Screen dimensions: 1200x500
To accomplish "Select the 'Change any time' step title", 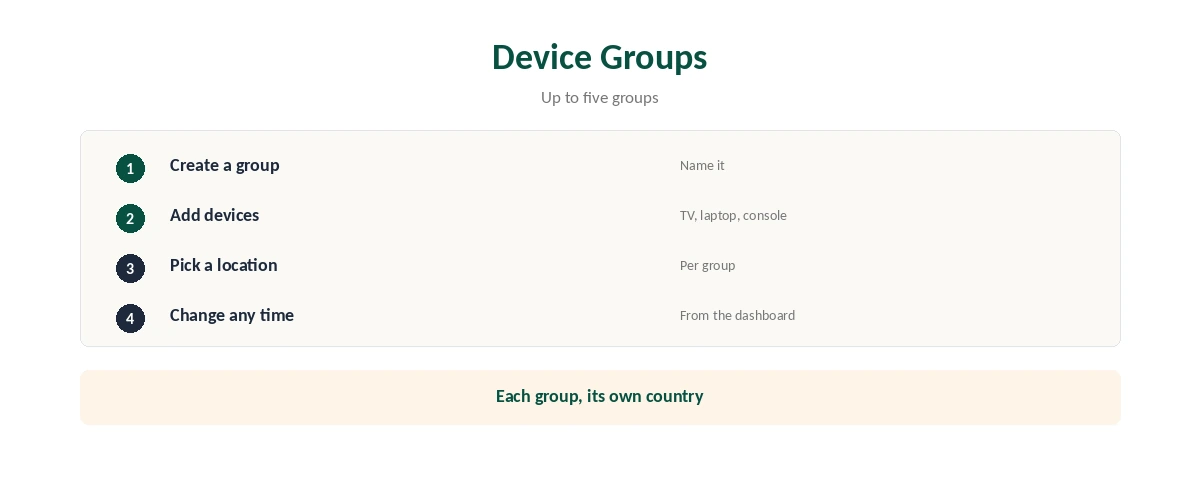I will [x=232, y=315].
